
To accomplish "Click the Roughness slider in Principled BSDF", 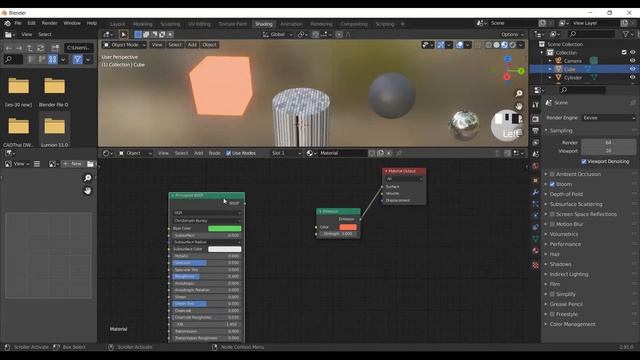I will click(x=206, y=276).
